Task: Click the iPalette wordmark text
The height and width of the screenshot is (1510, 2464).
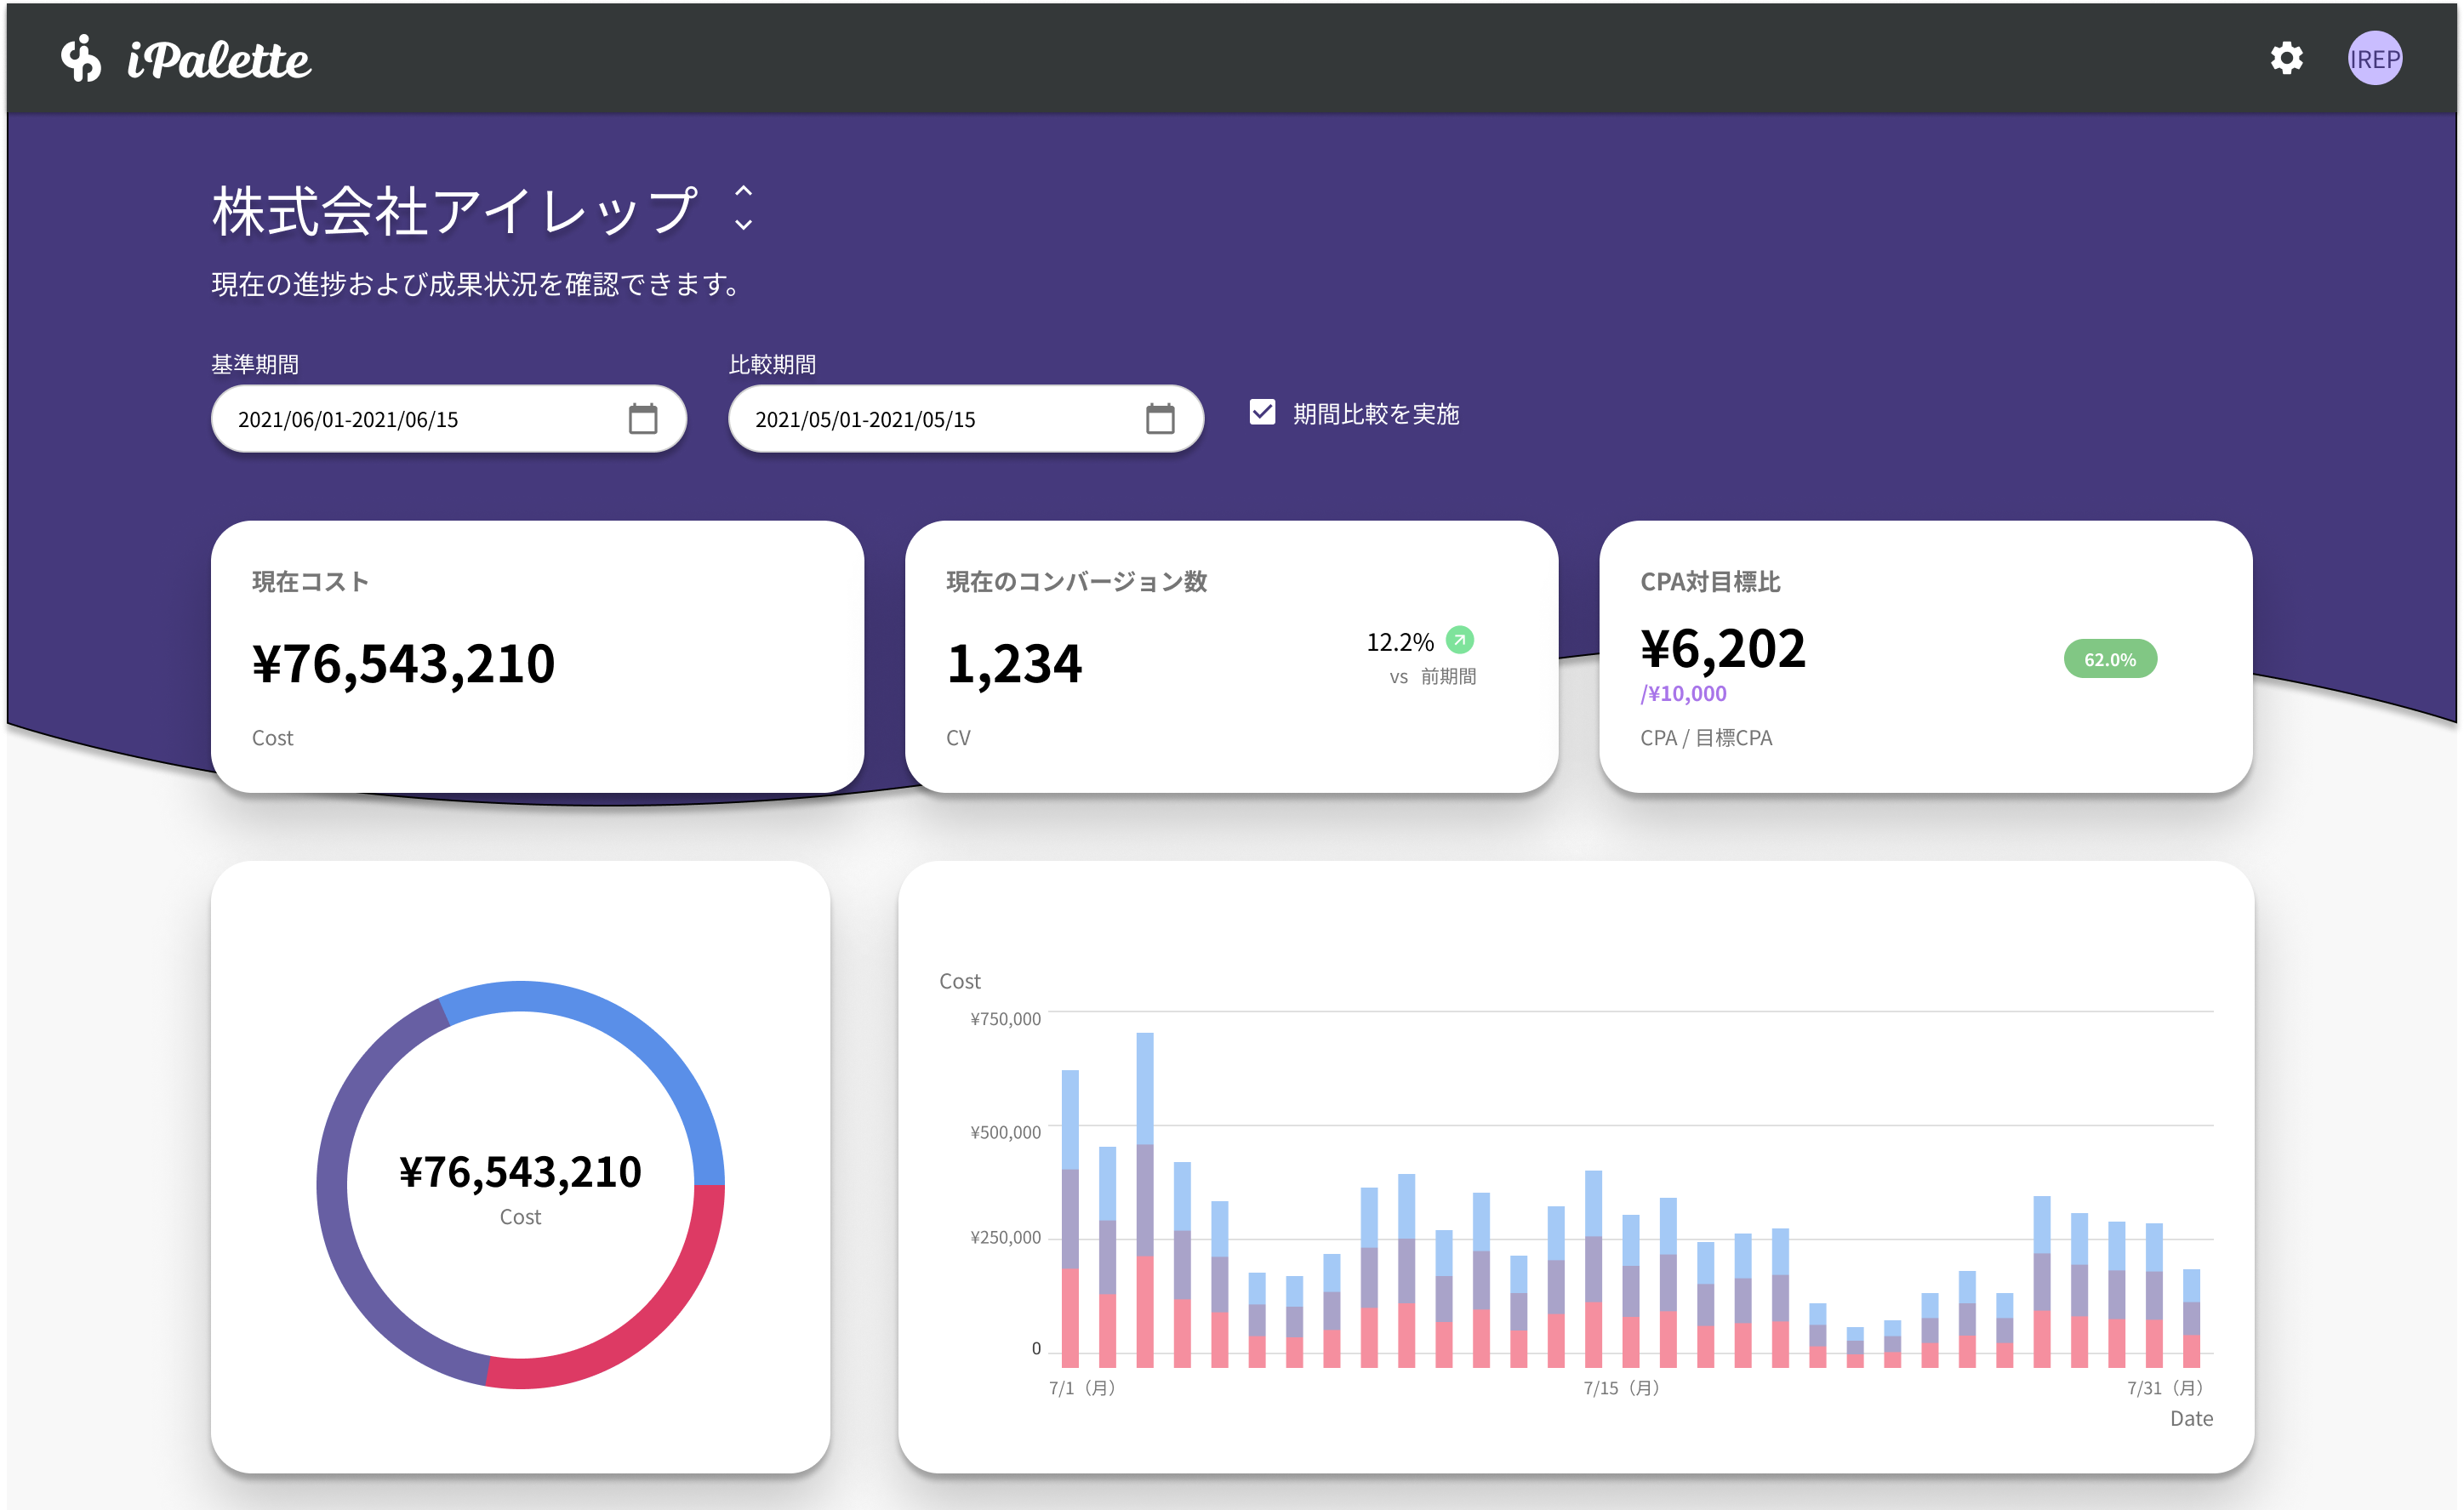Action: pyautogui.click(x=219, y=60)
